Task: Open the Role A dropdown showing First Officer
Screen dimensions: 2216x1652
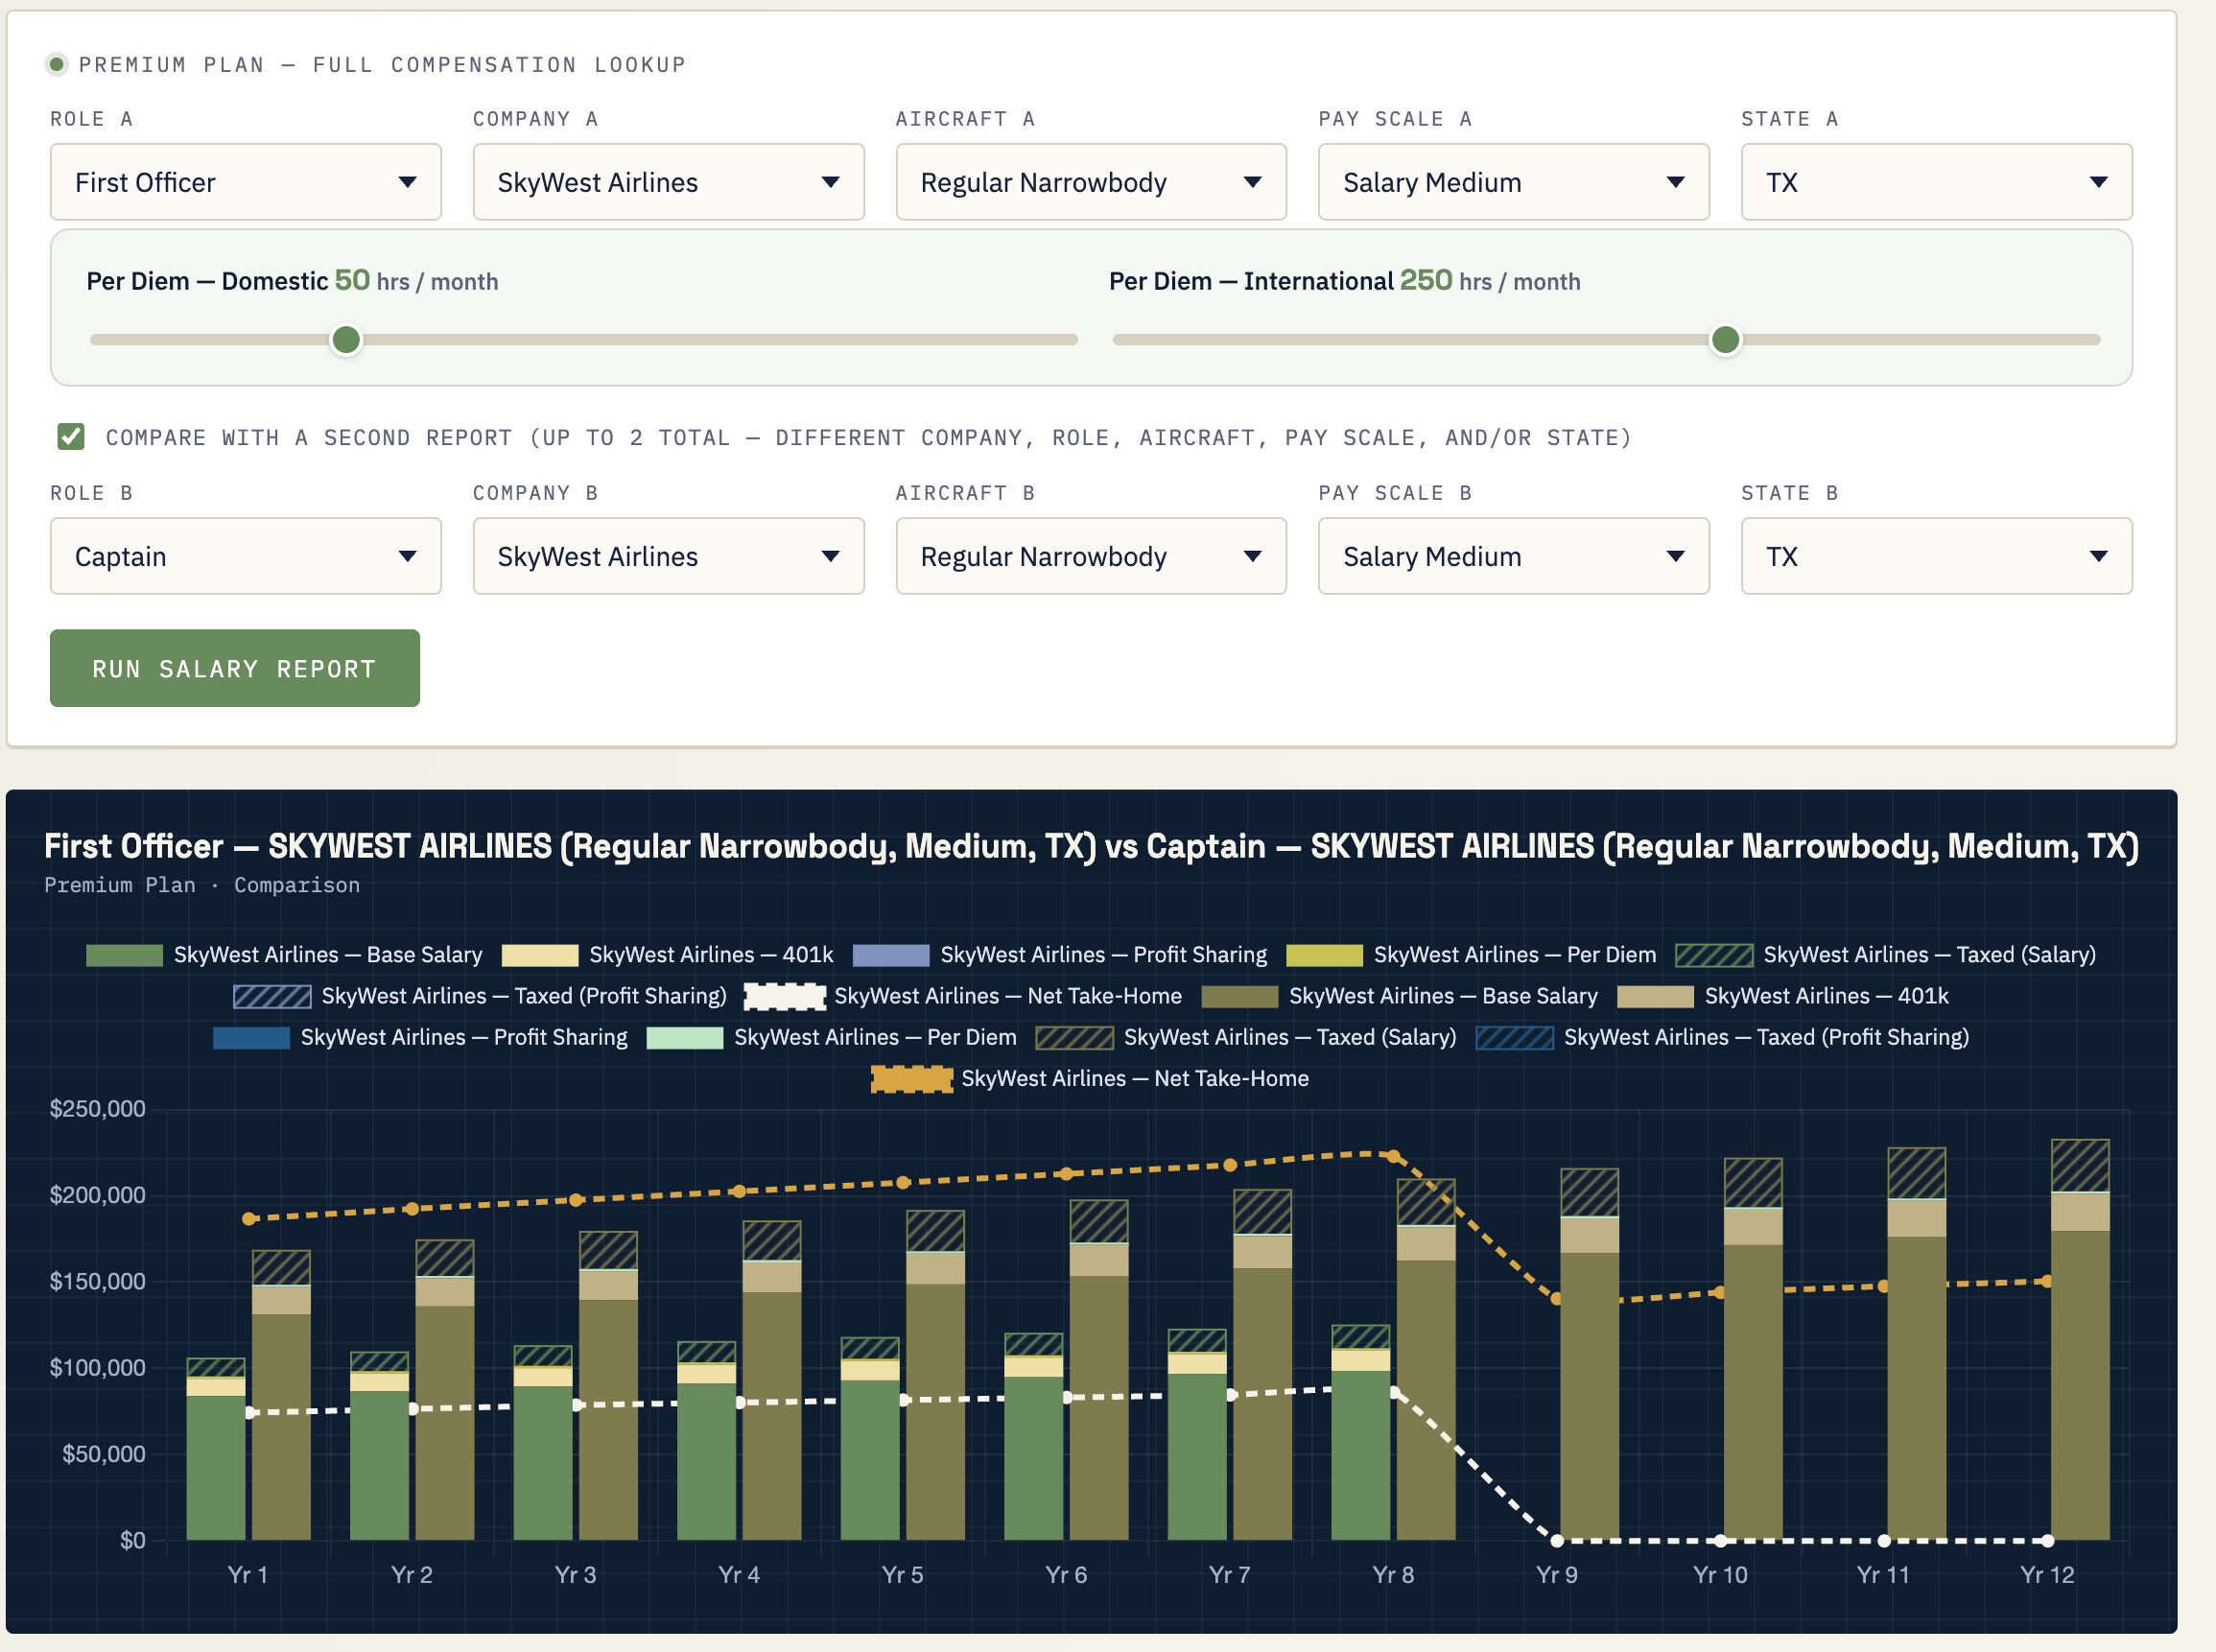Action: point(246,182)
